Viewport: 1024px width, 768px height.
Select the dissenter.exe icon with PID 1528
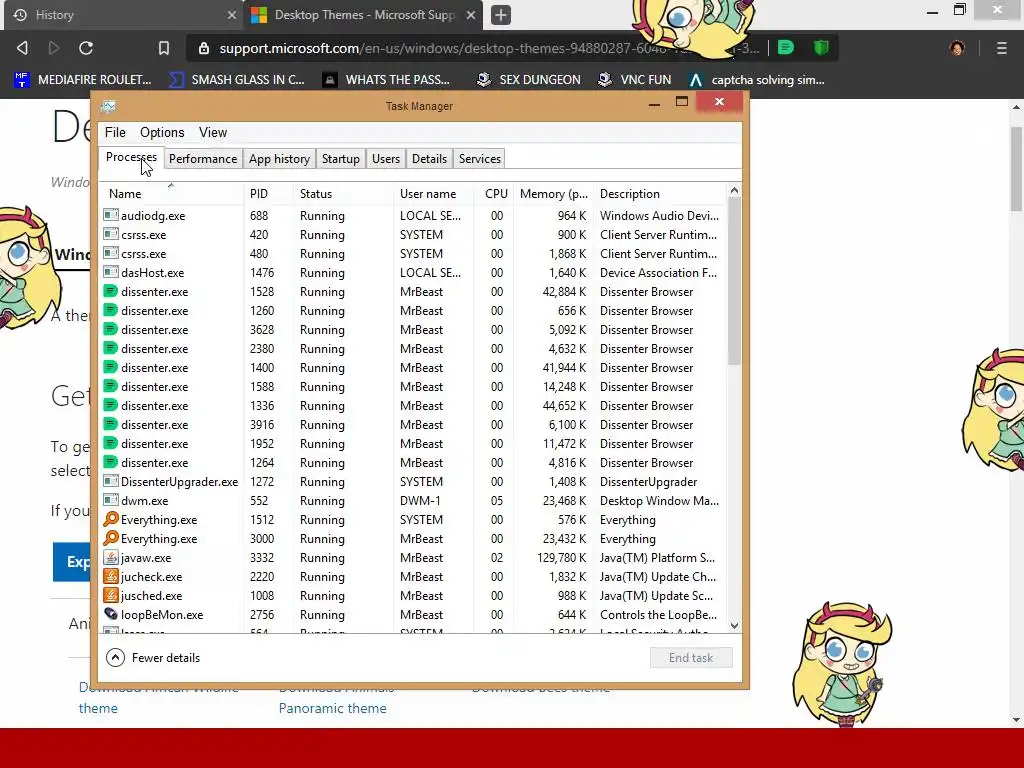click(111, 291)
